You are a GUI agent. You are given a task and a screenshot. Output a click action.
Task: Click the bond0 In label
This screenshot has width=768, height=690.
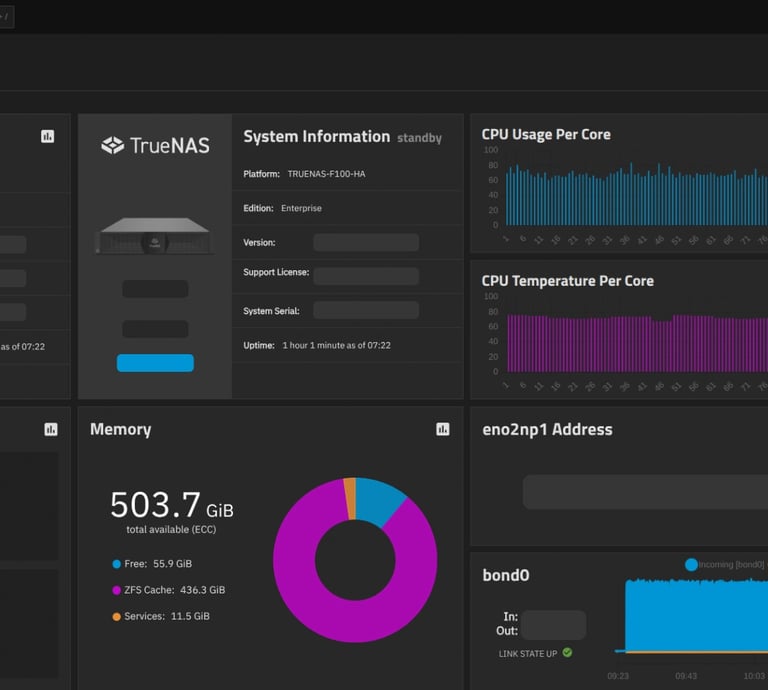510,617
